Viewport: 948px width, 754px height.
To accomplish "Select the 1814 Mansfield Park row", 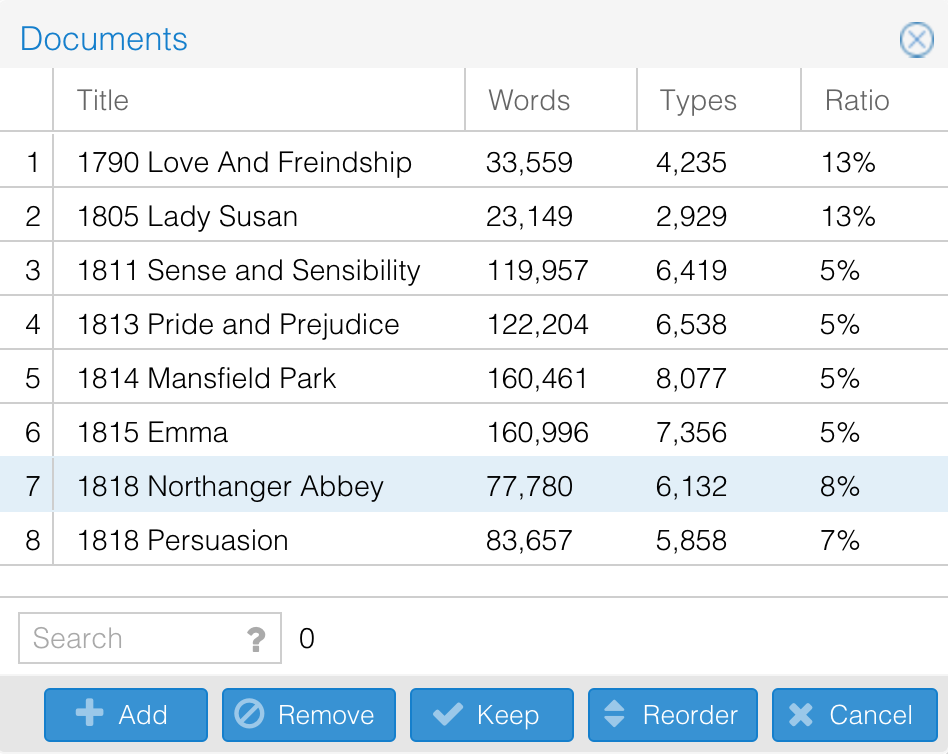I will click(206, 379).
